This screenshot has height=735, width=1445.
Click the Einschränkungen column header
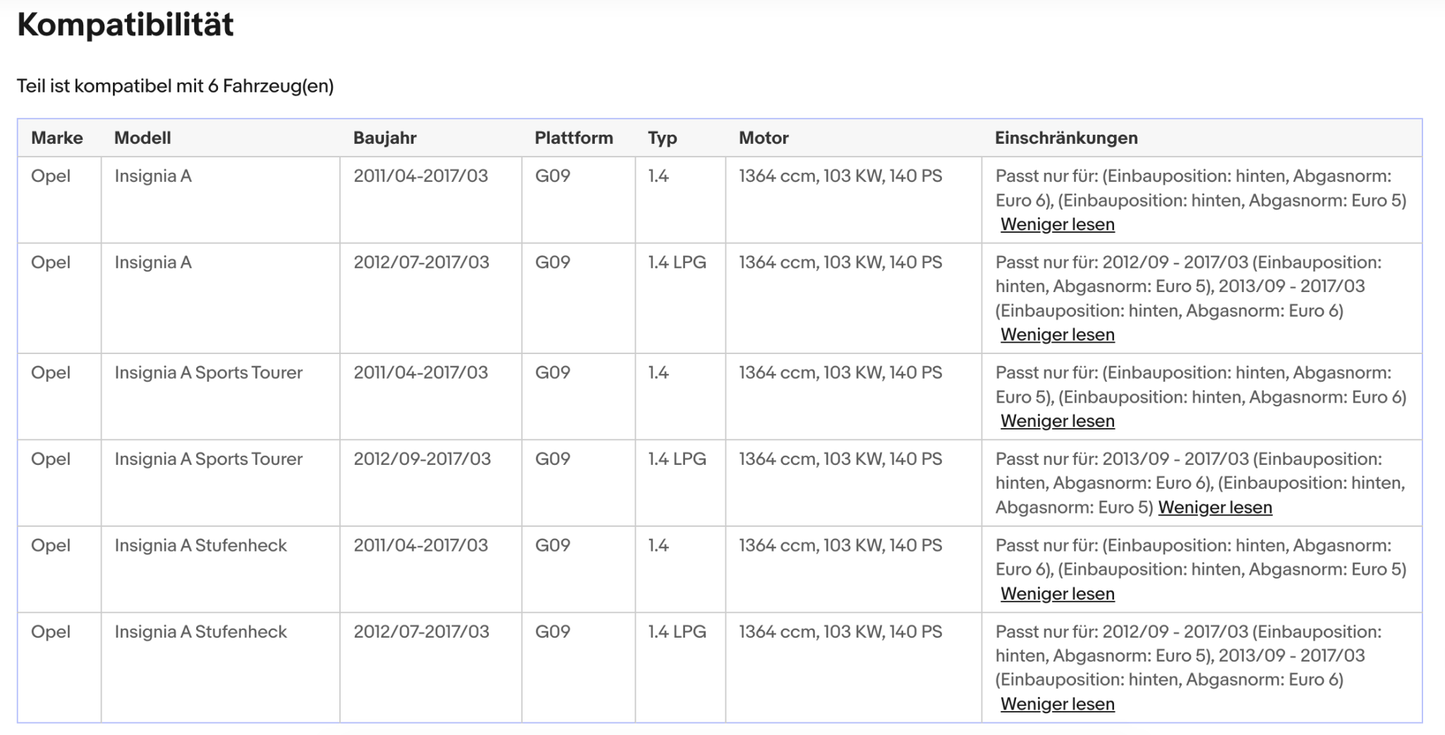click(x=1066, y=138)
